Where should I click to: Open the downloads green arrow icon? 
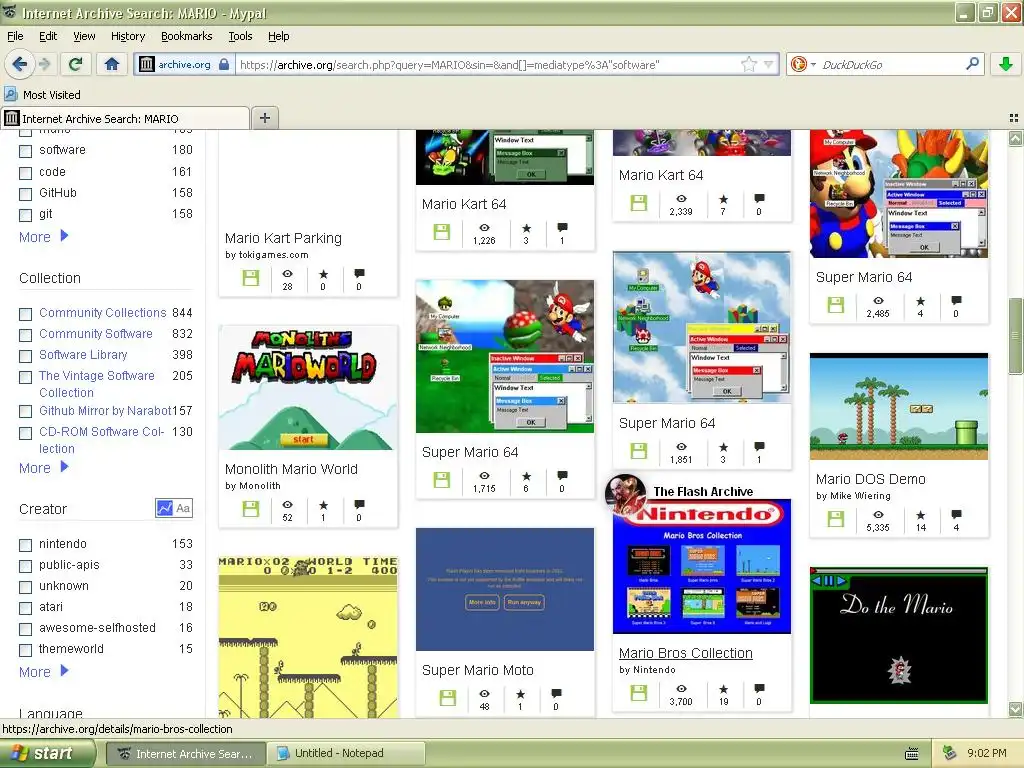pos(1006,64)
